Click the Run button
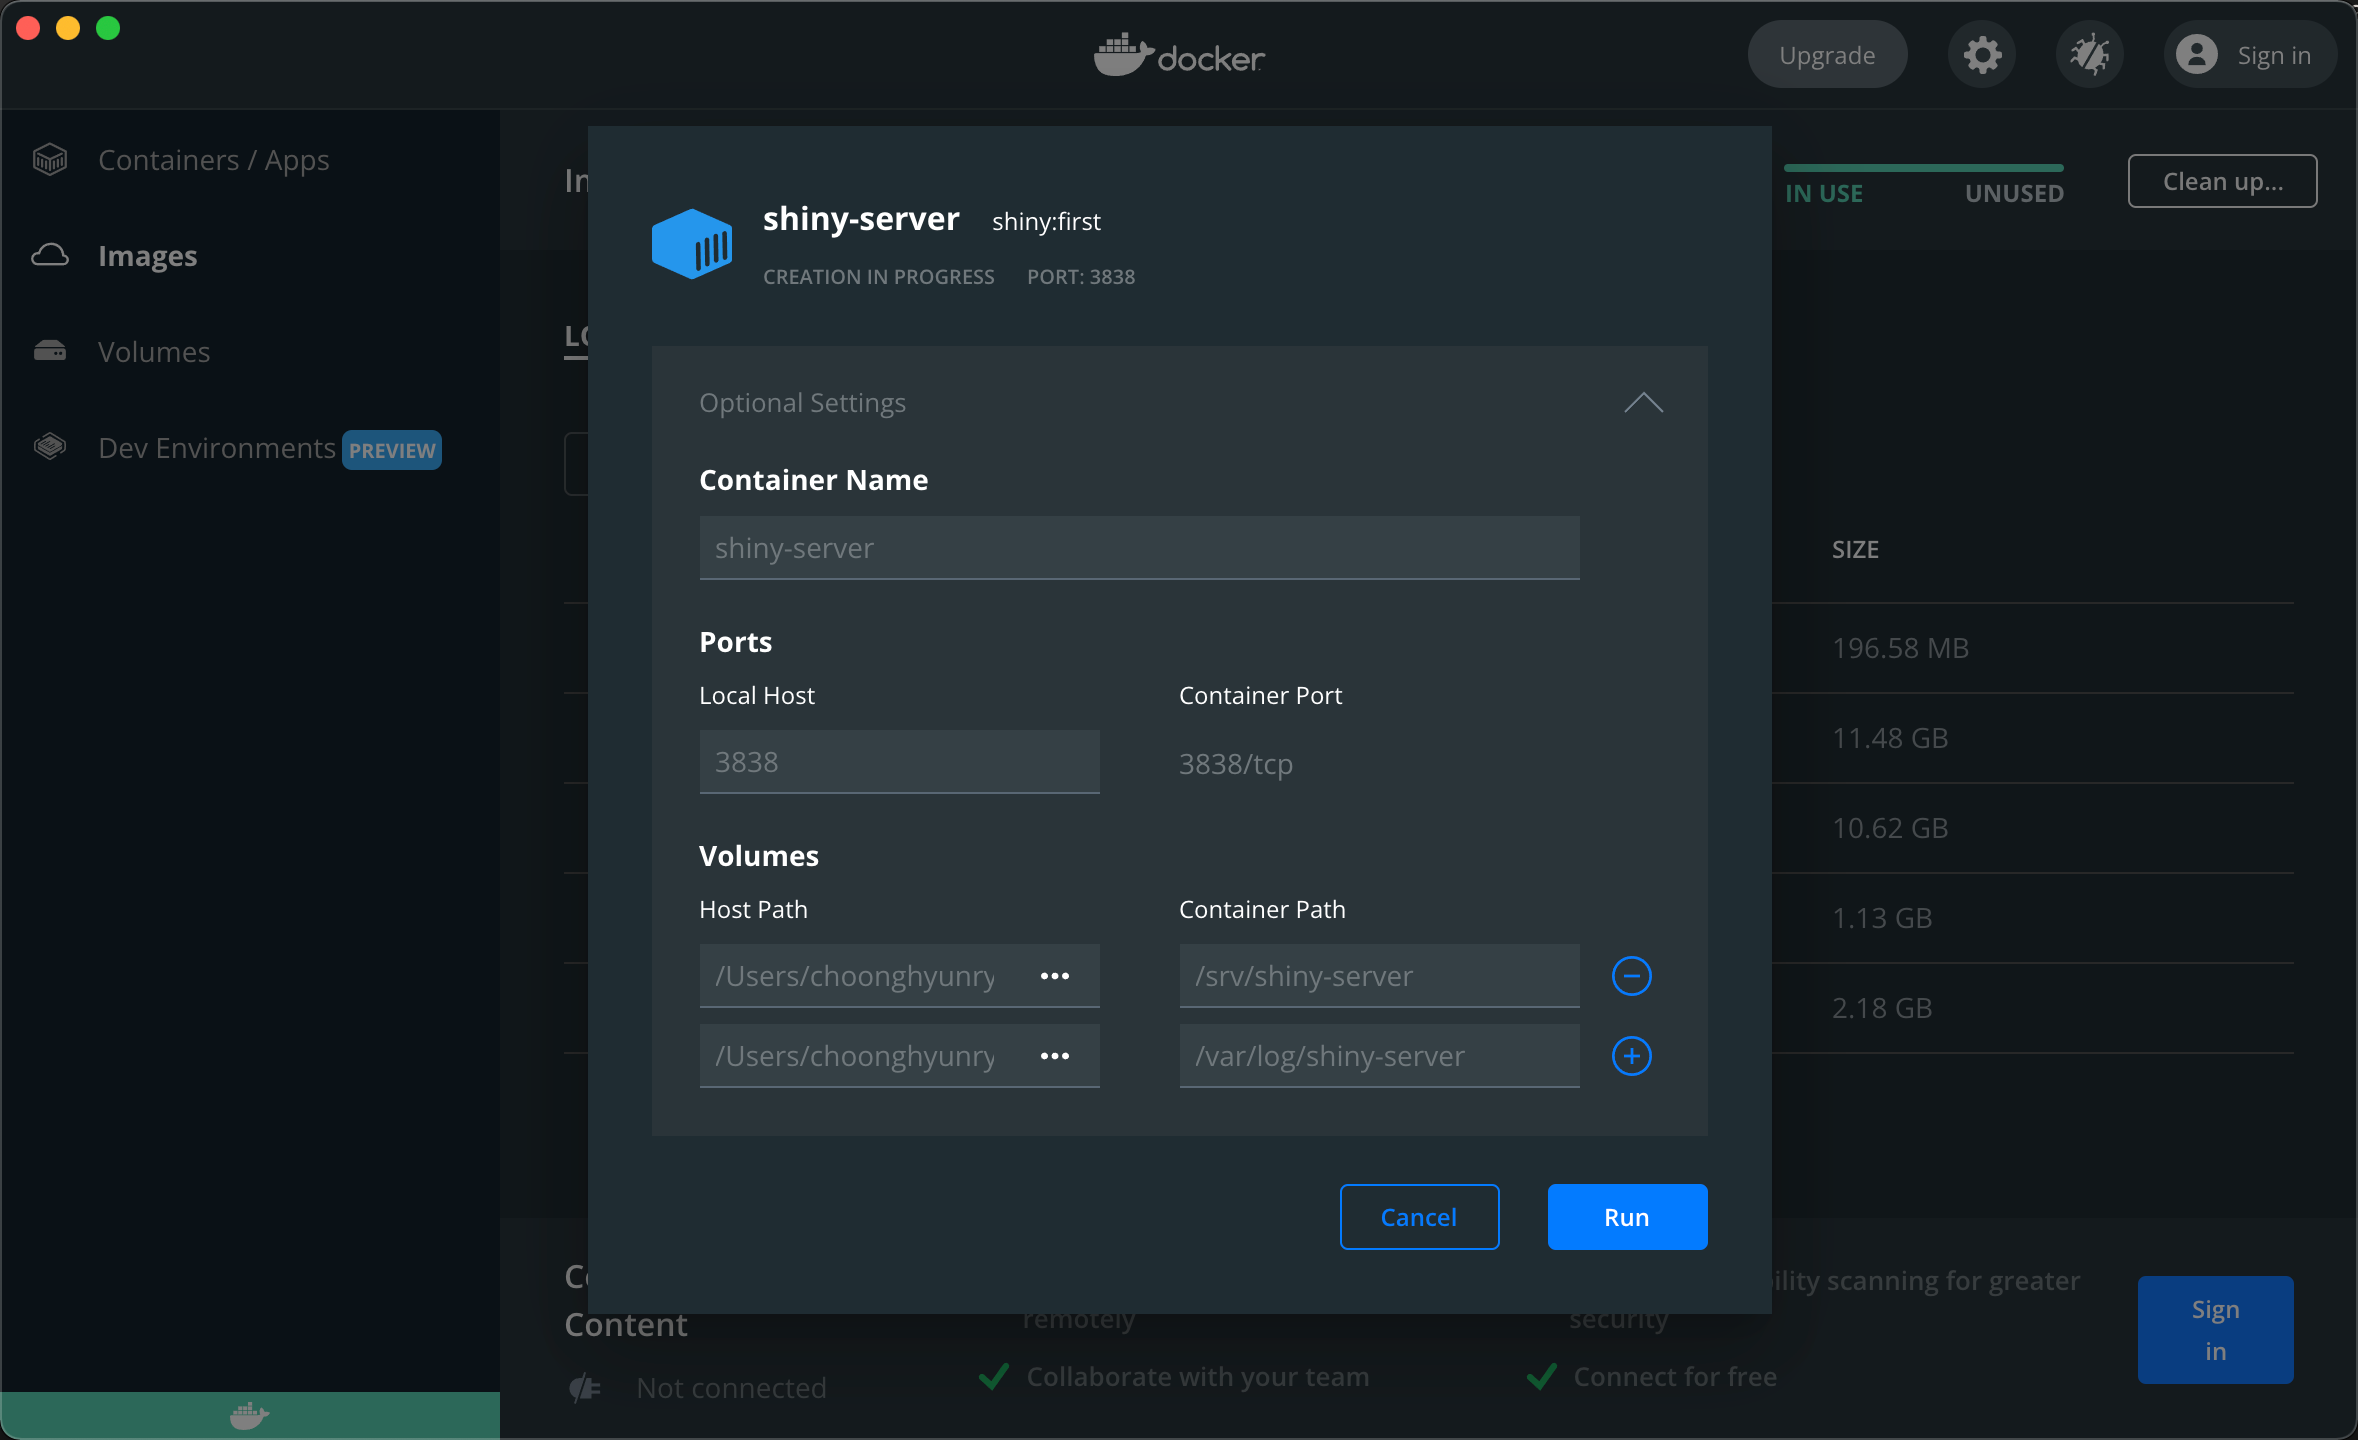This screenshot has width=2358, height=1440. pos(1627,1217)
